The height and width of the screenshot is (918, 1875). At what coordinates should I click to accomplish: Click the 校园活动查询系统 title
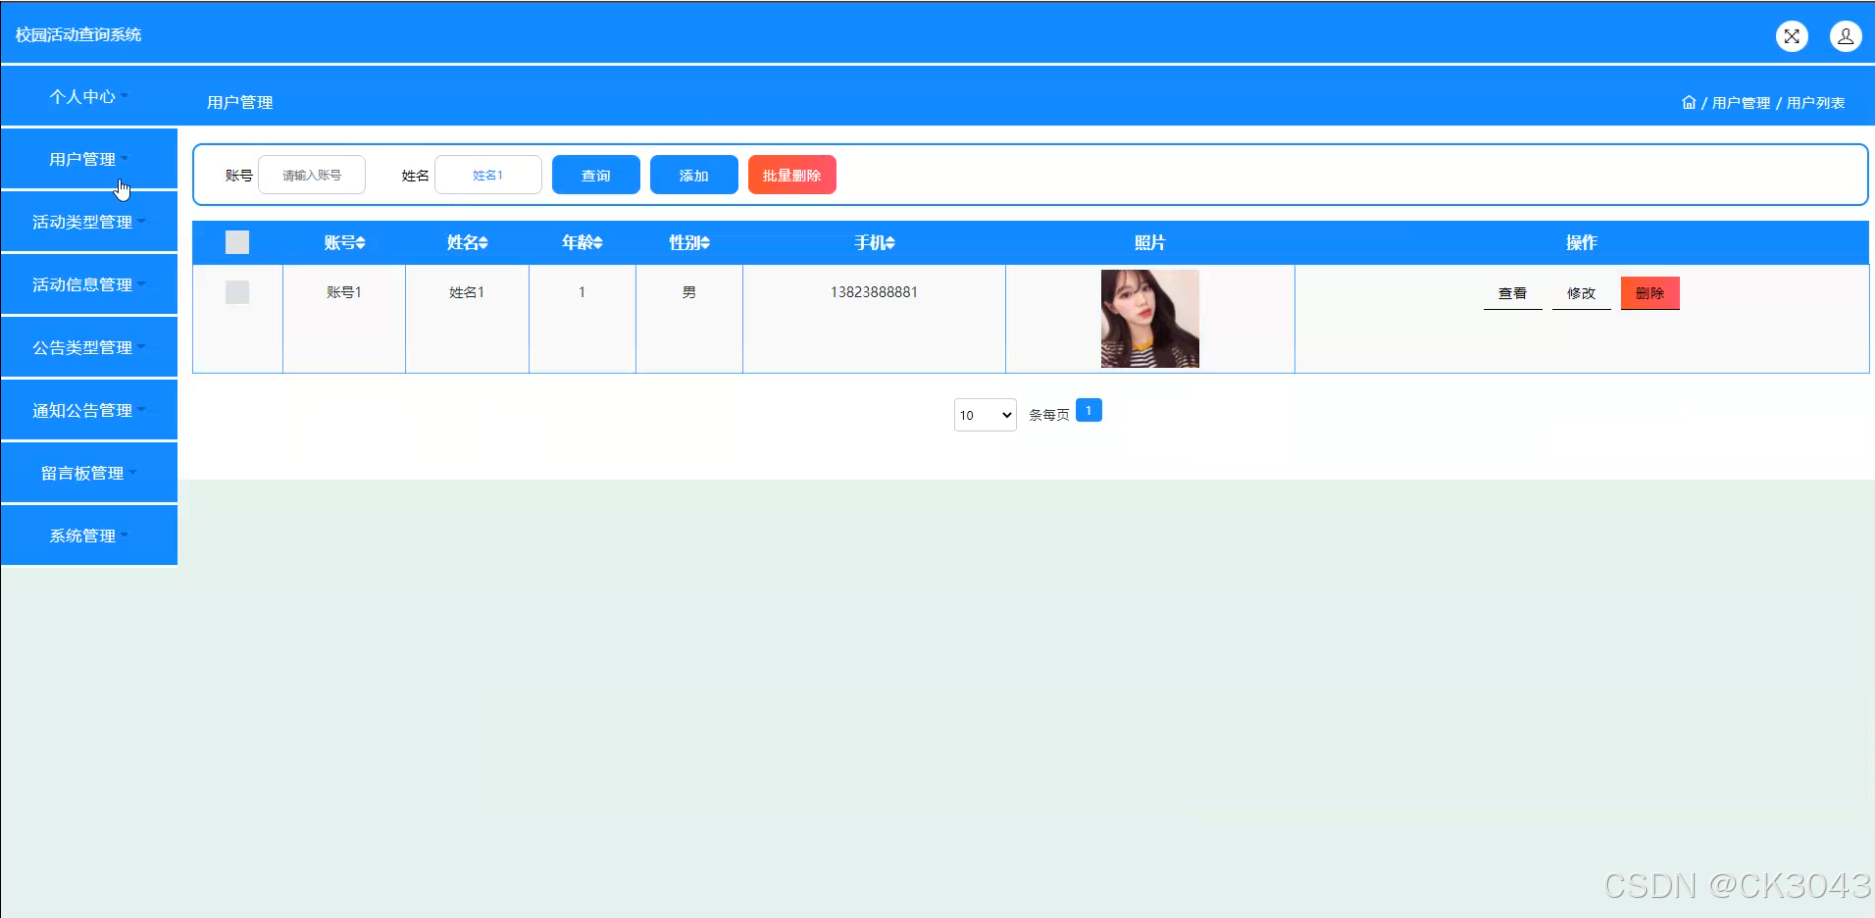coord(78,35)
